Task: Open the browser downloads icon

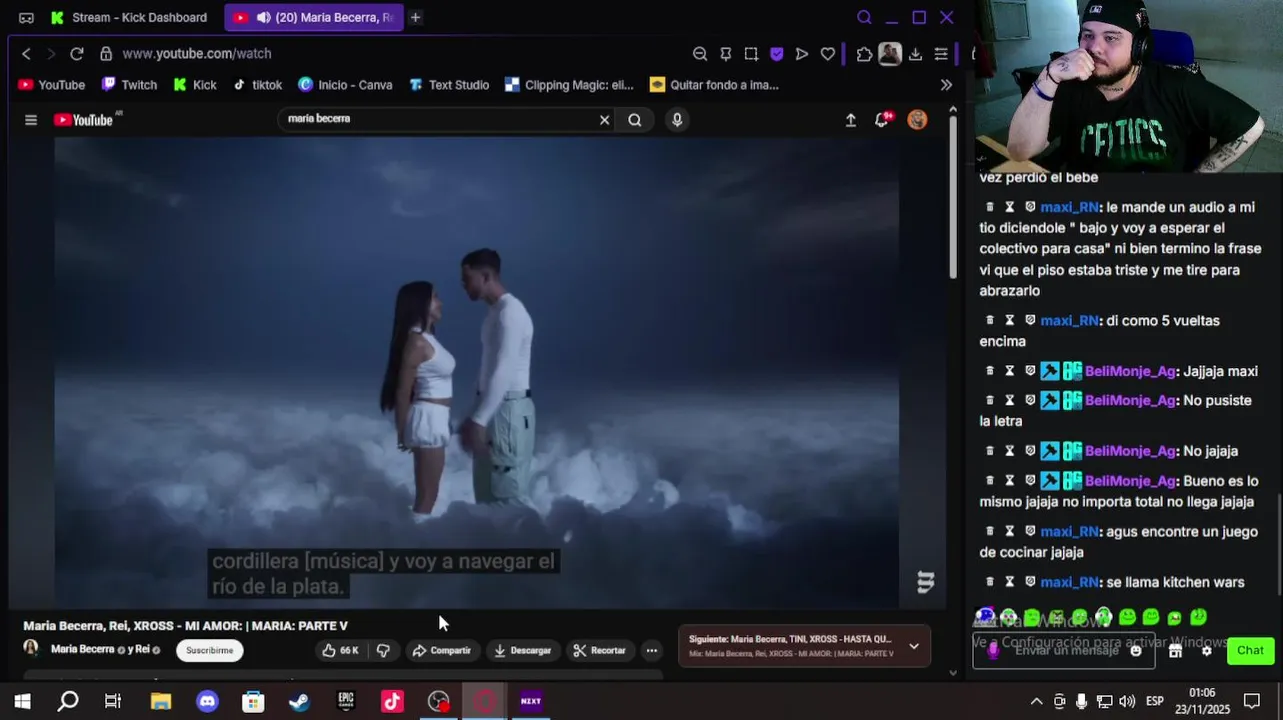Action: pyautogui.click(x=915, y=54)
